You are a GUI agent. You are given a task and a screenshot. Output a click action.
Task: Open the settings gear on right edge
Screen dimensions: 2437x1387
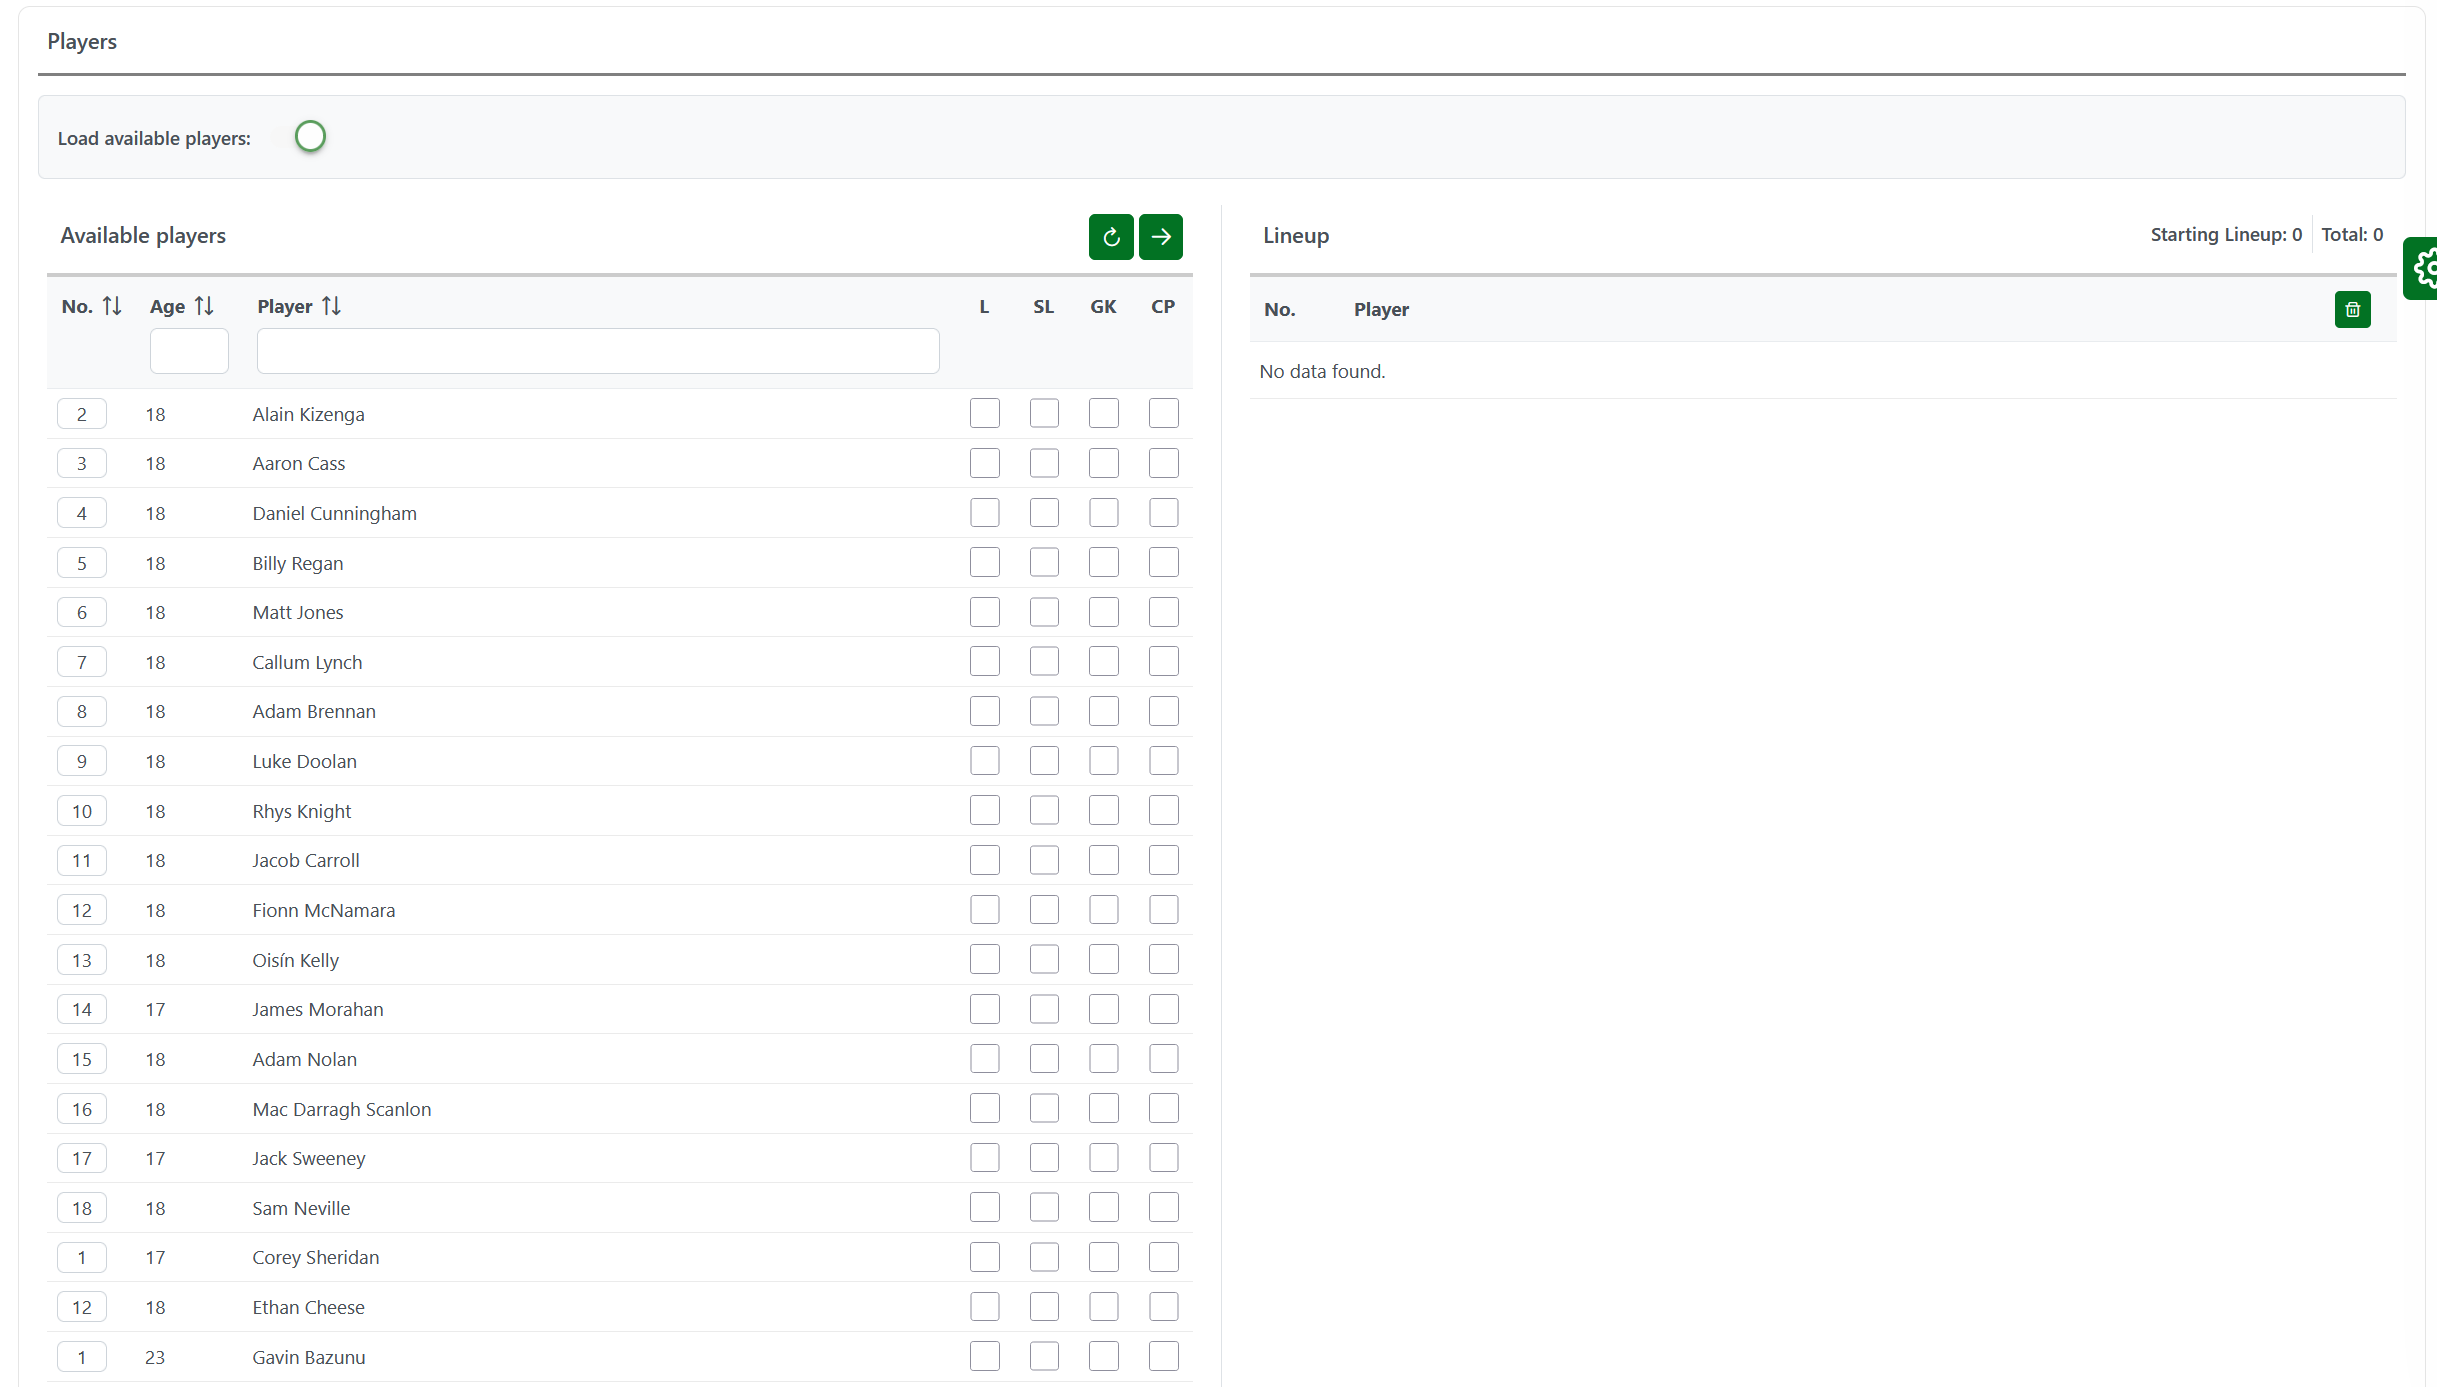click(x=2425, y=268)
